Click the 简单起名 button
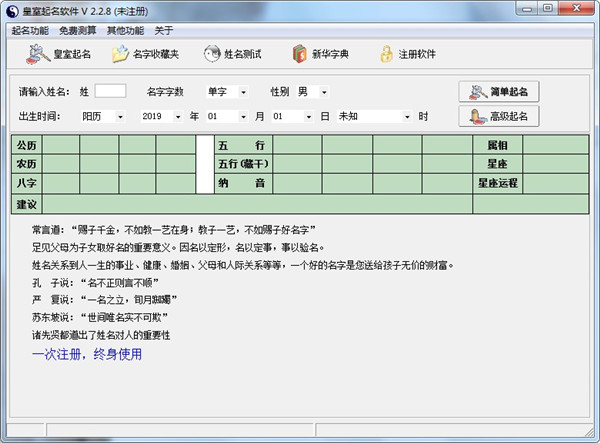 pos(499,91)
